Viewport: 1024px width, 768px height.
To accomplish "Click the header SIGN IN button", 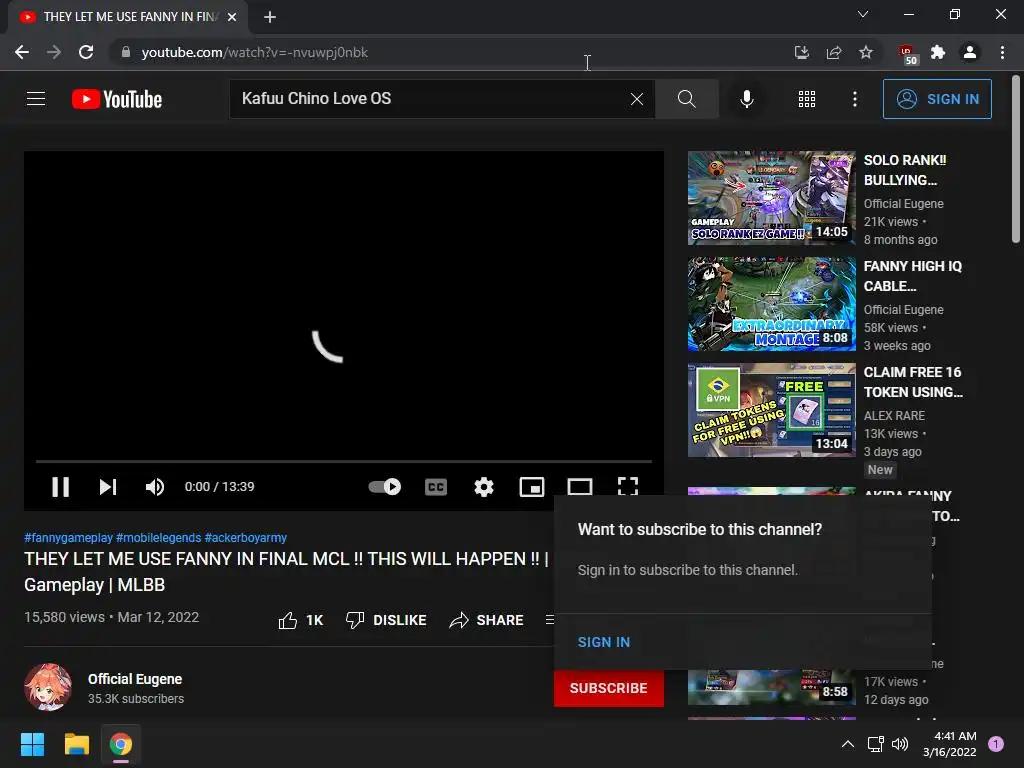I will click(937, 99).
